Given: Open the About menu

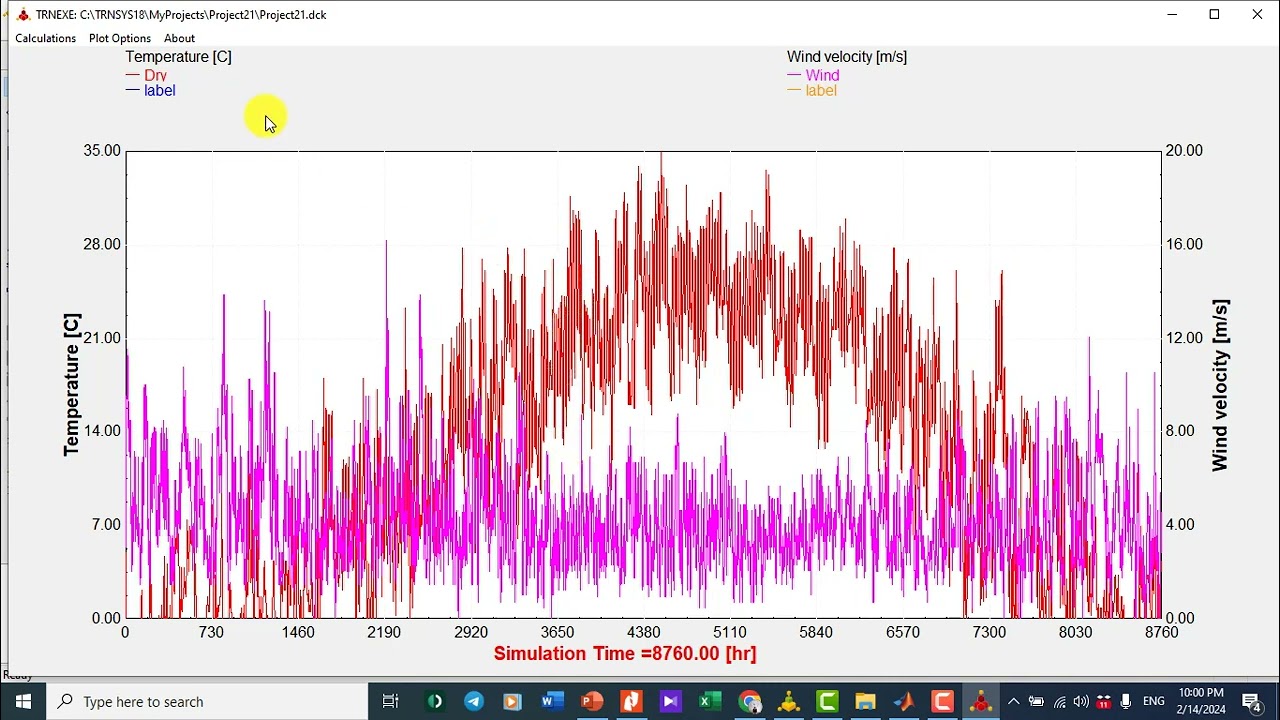Looking at the screenshot, I should tap(180, 38).
